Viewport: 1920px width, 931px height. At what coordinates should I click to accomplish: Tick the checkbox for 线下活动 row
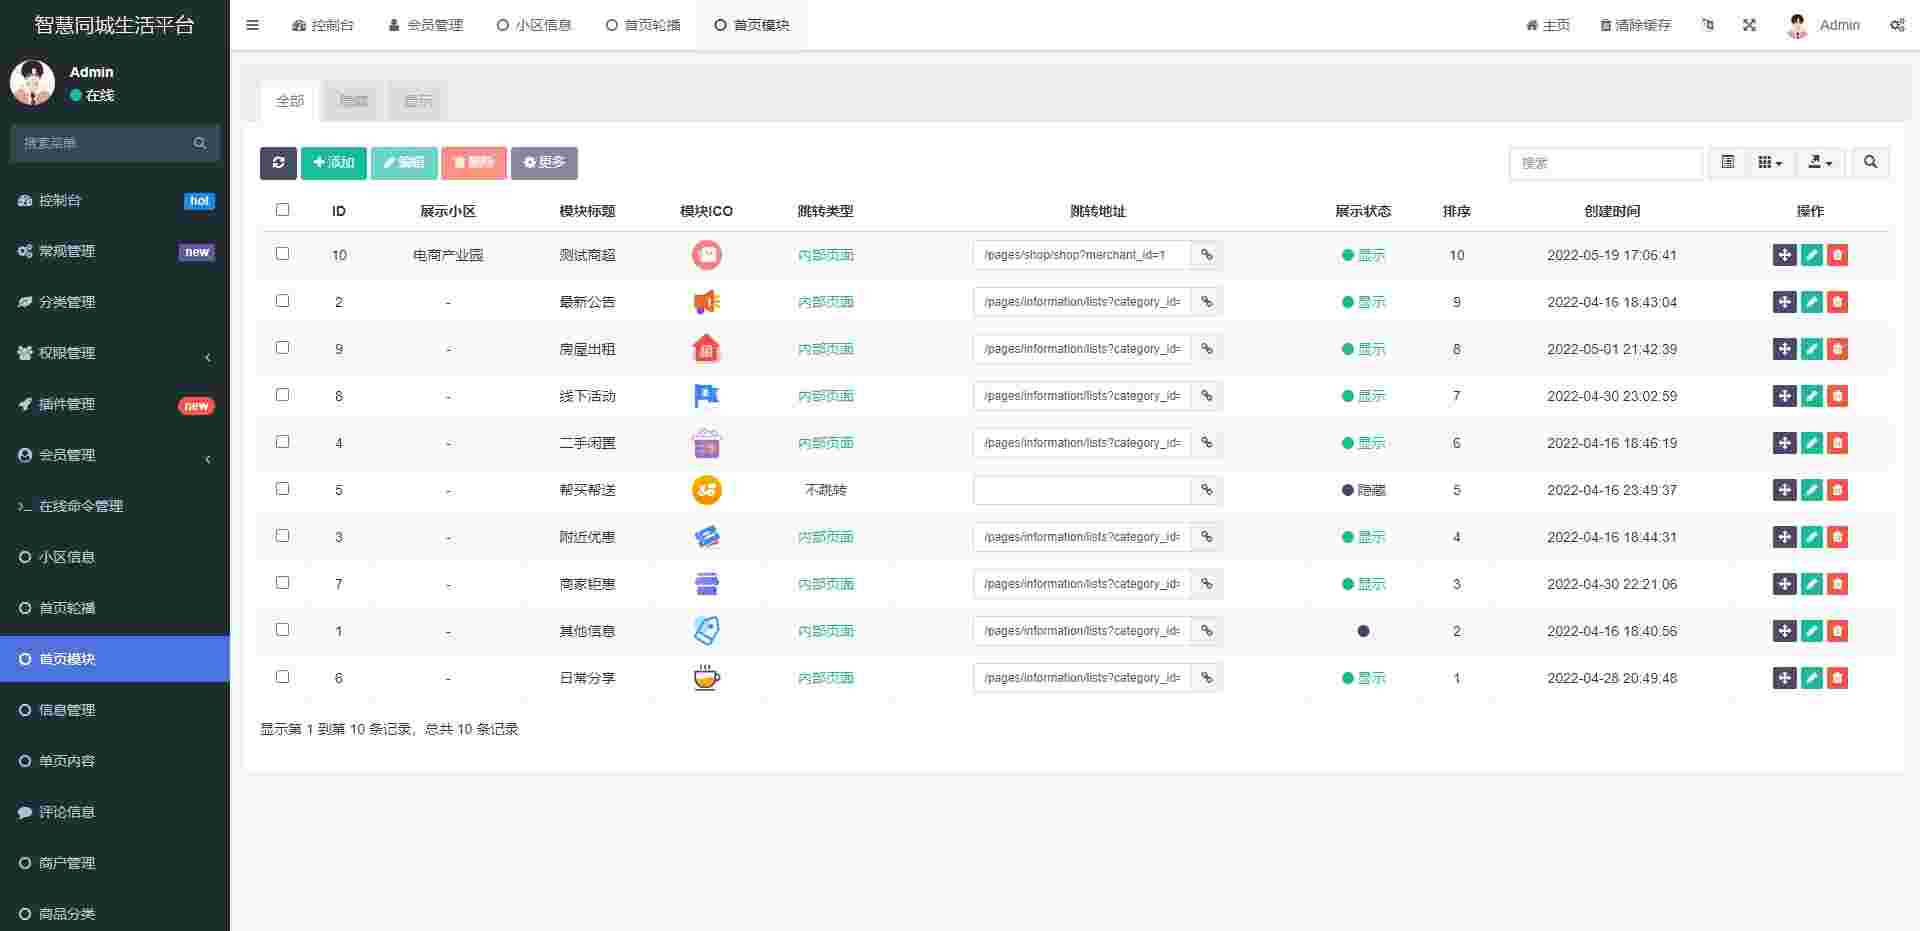click(x=282, y=395)
